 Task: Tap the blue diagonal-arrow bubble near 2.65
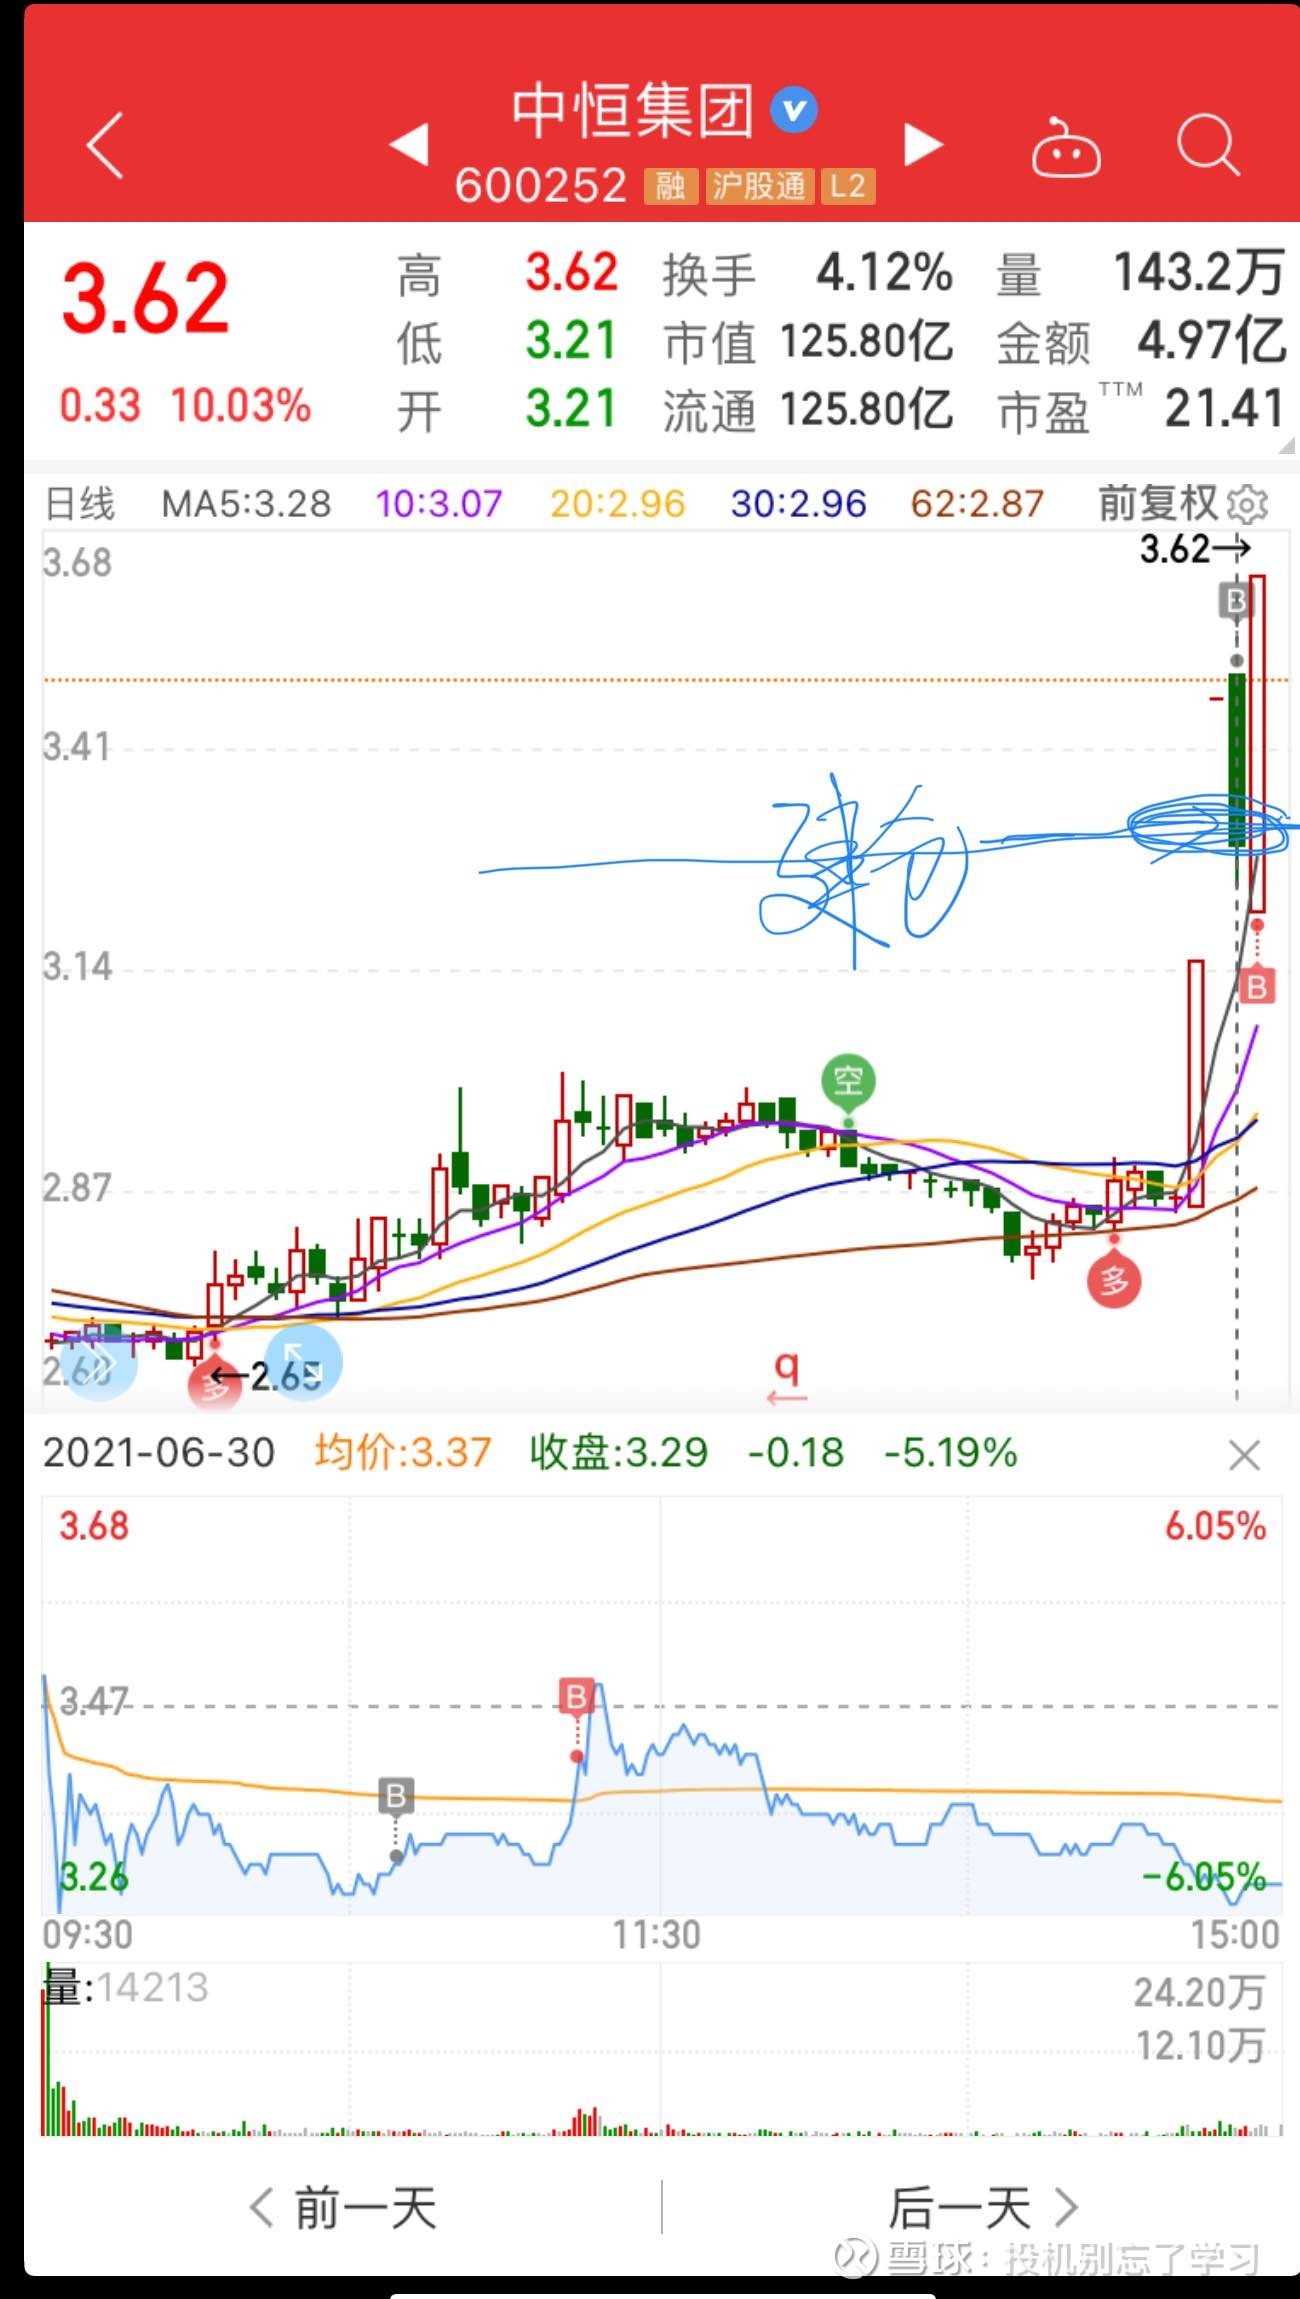(x=304, y=1360)
